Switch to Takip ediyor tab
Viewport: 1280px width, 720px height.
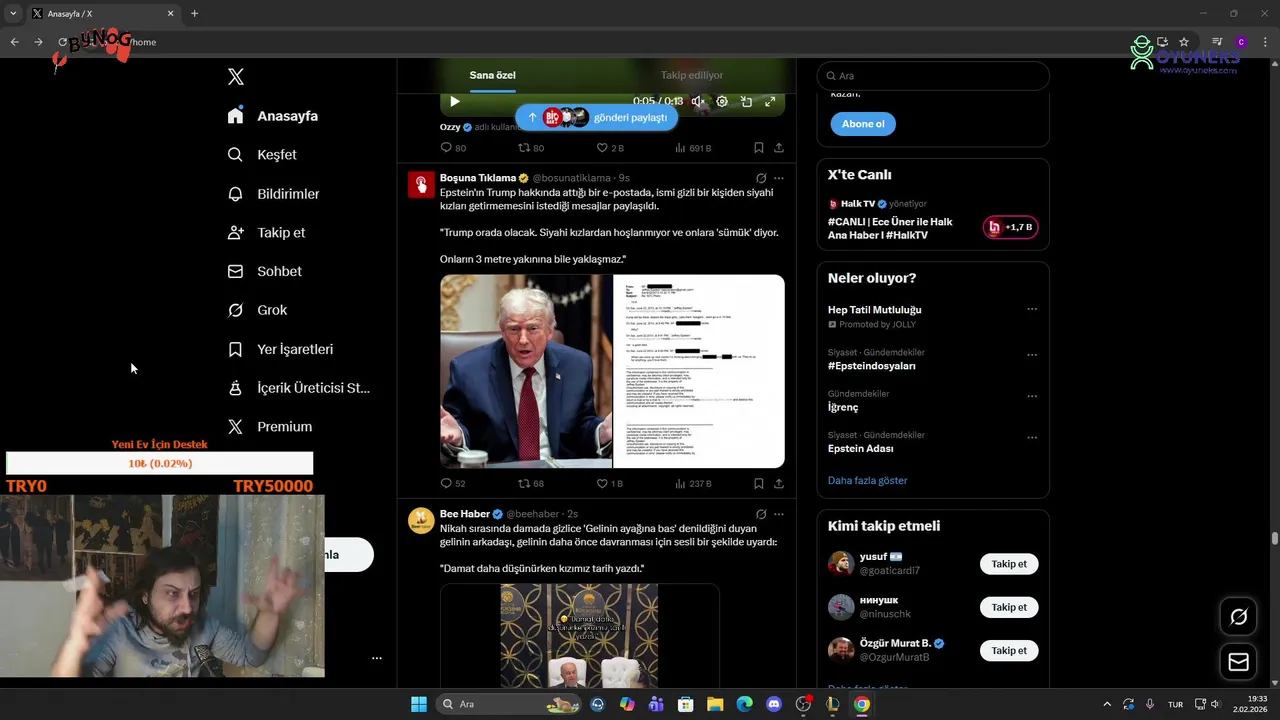click(x=692, y=75)
